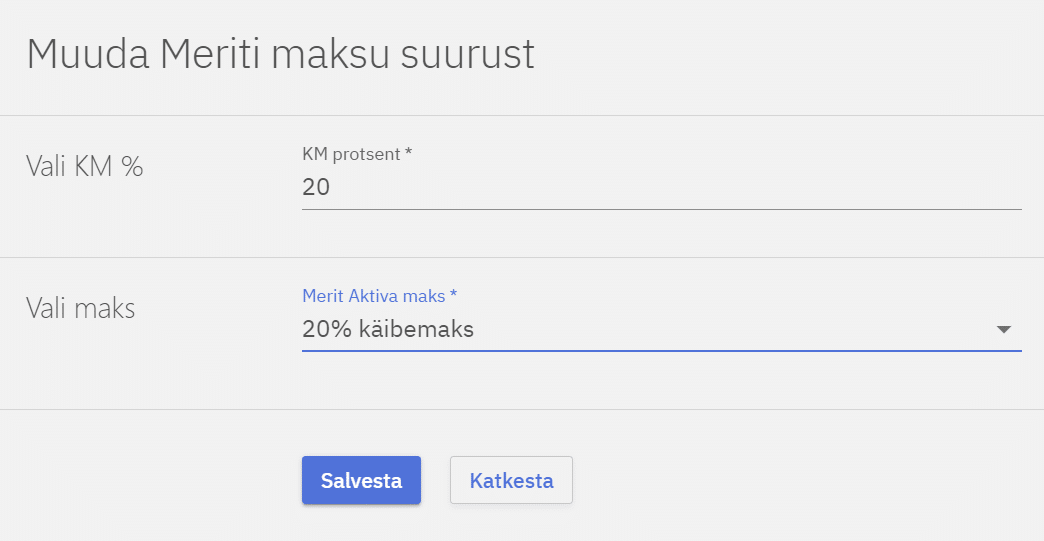Click the asterisk after KM protsent
The height and width of the screenshot is (541, 1044).
point(408,153)
